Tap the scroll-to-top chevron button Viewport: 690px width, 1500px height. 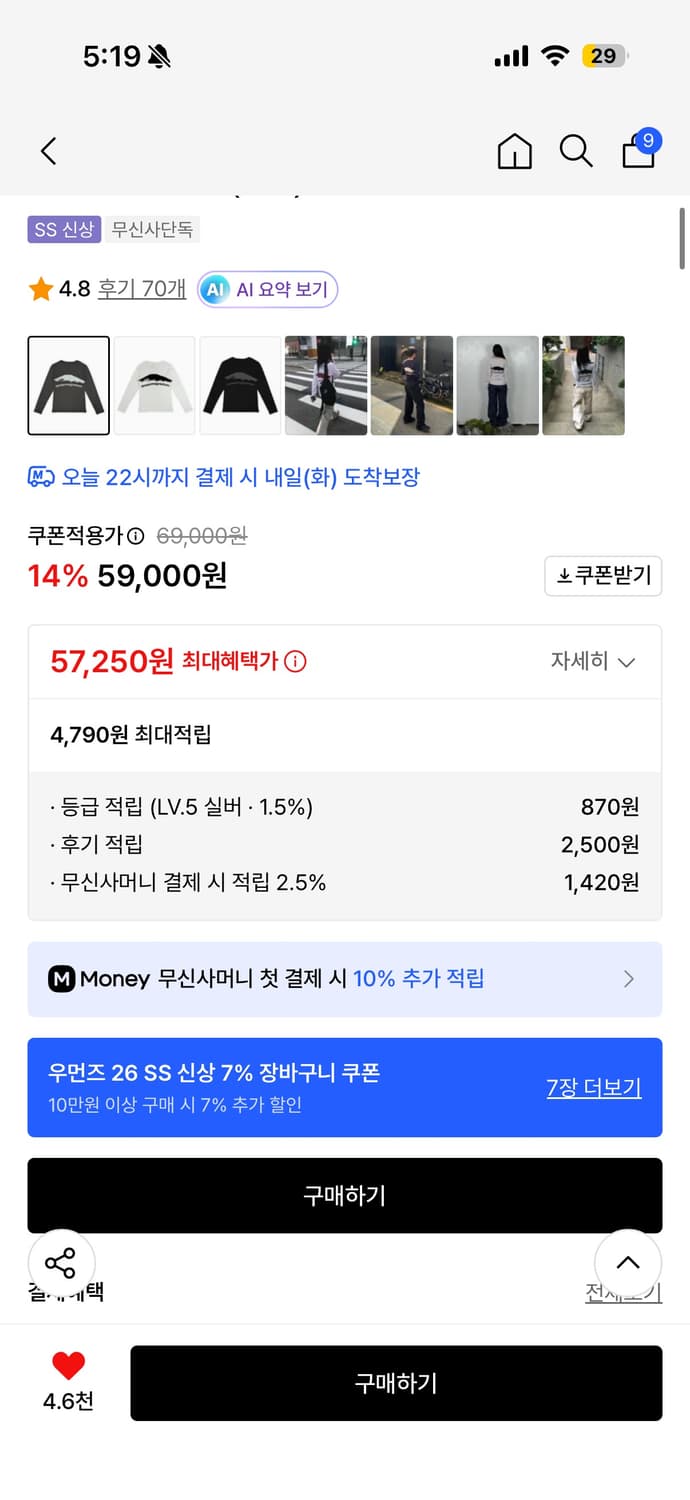point(628,1263)
